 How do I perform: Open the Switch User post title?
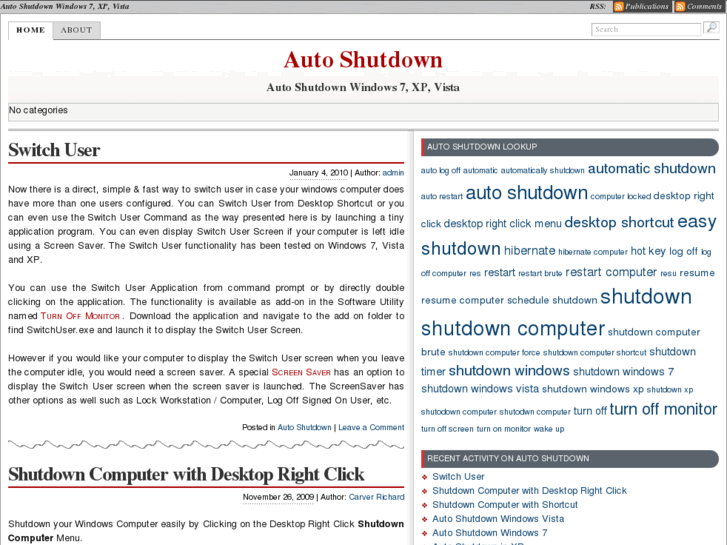(54, 150)
